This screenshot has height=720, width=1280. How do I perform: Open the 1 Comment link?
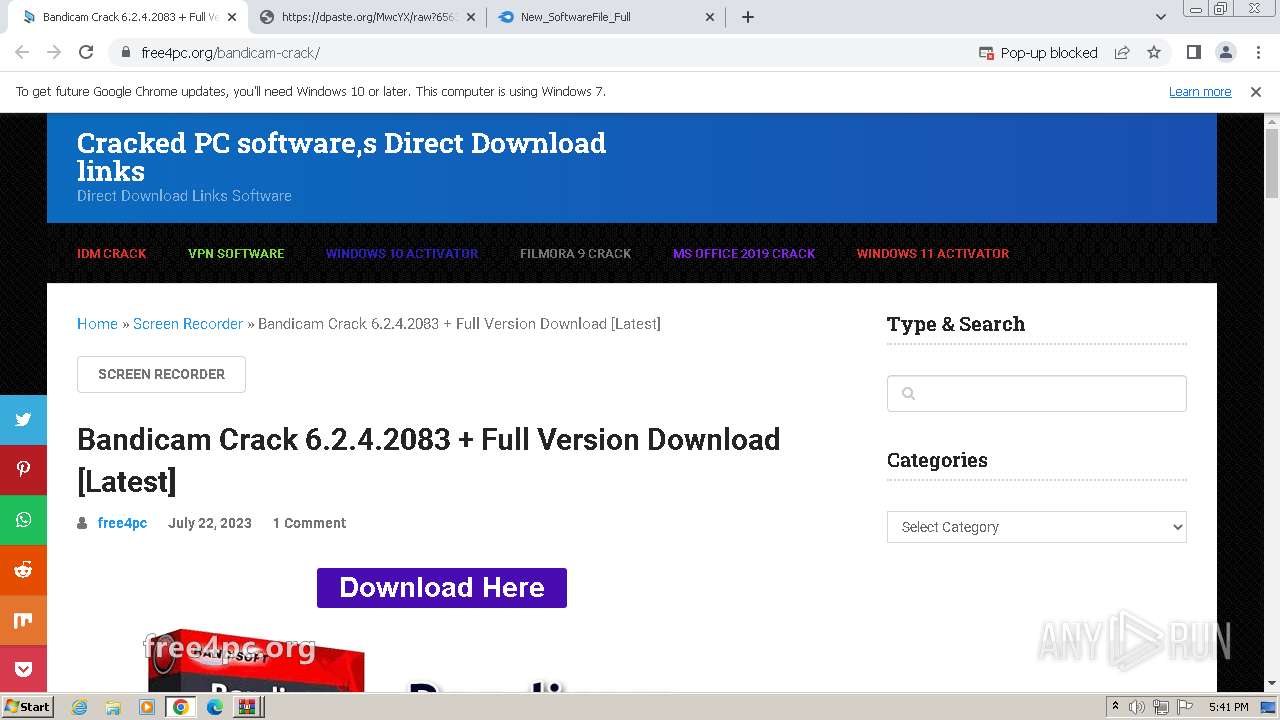click(x=309, y=523)
